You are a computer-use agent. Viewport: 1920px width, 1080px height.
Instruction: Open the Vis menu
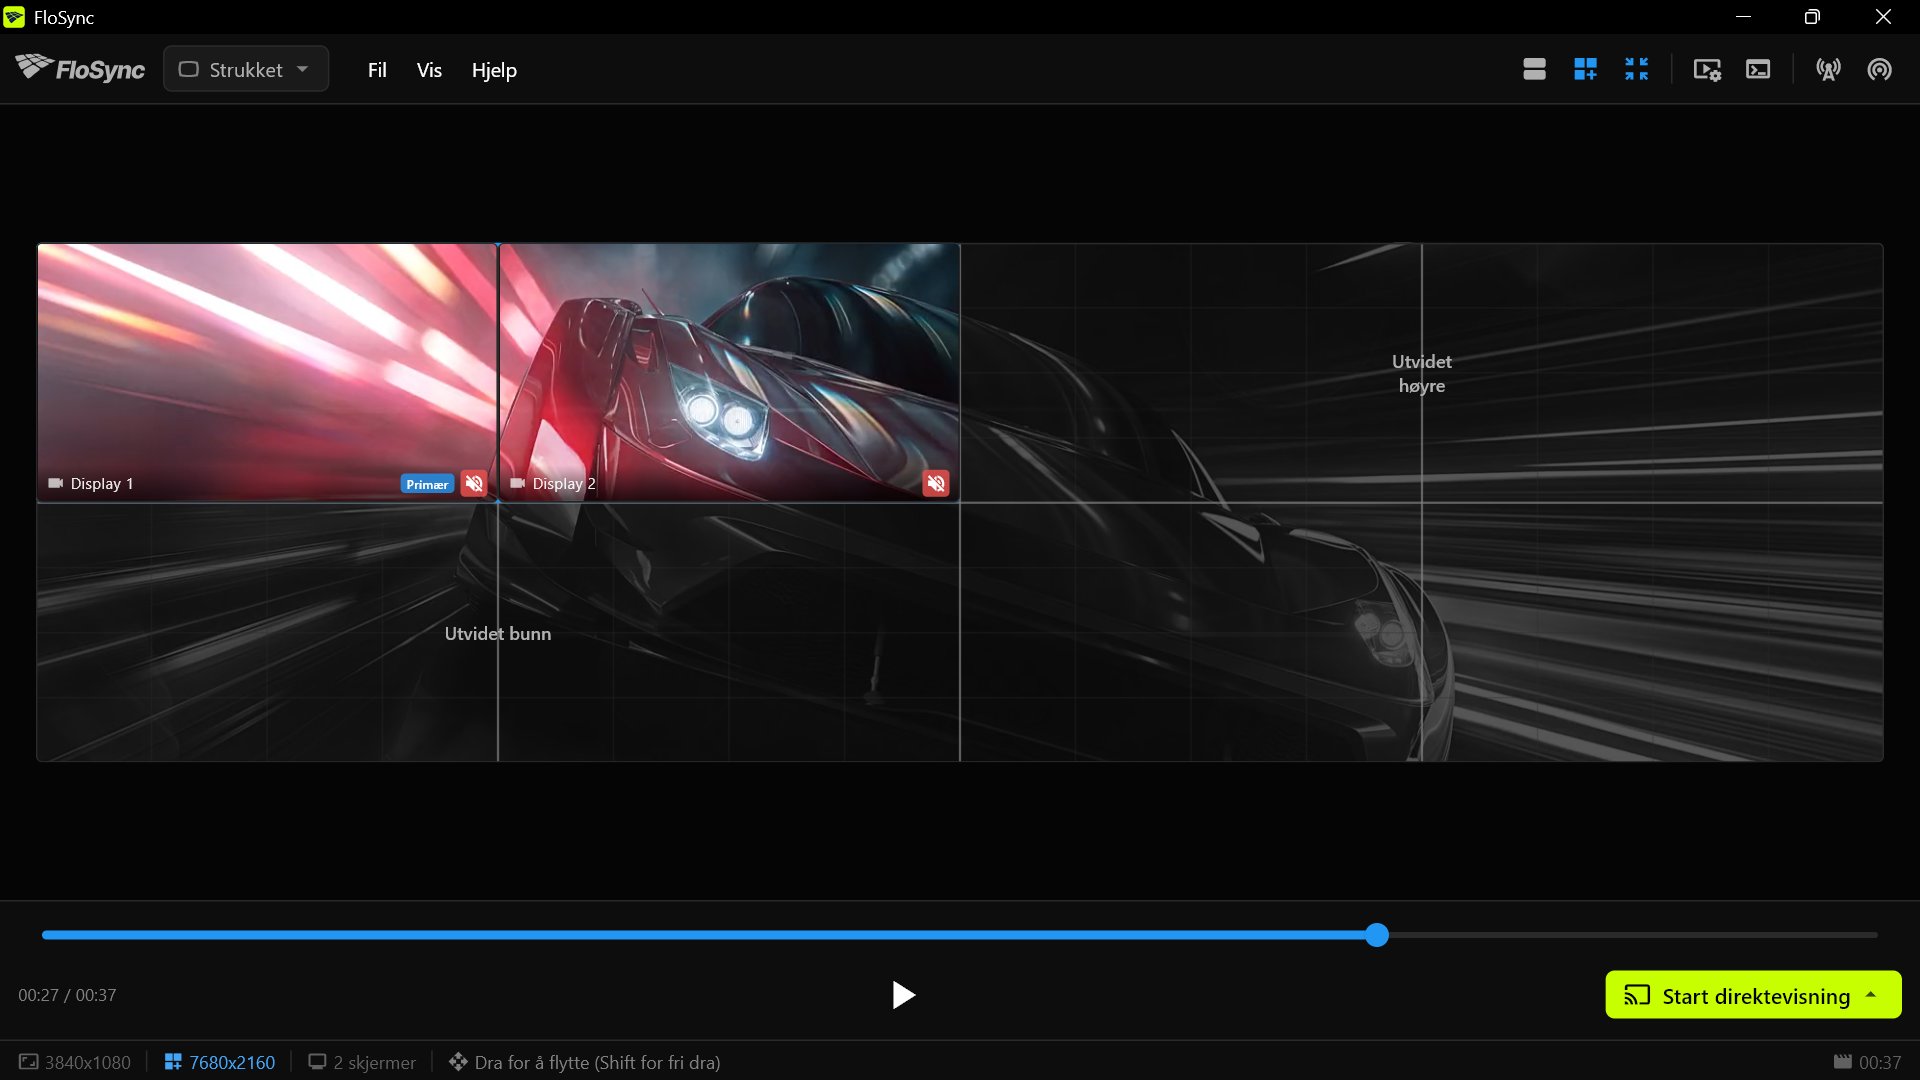(x=429, y=70)
